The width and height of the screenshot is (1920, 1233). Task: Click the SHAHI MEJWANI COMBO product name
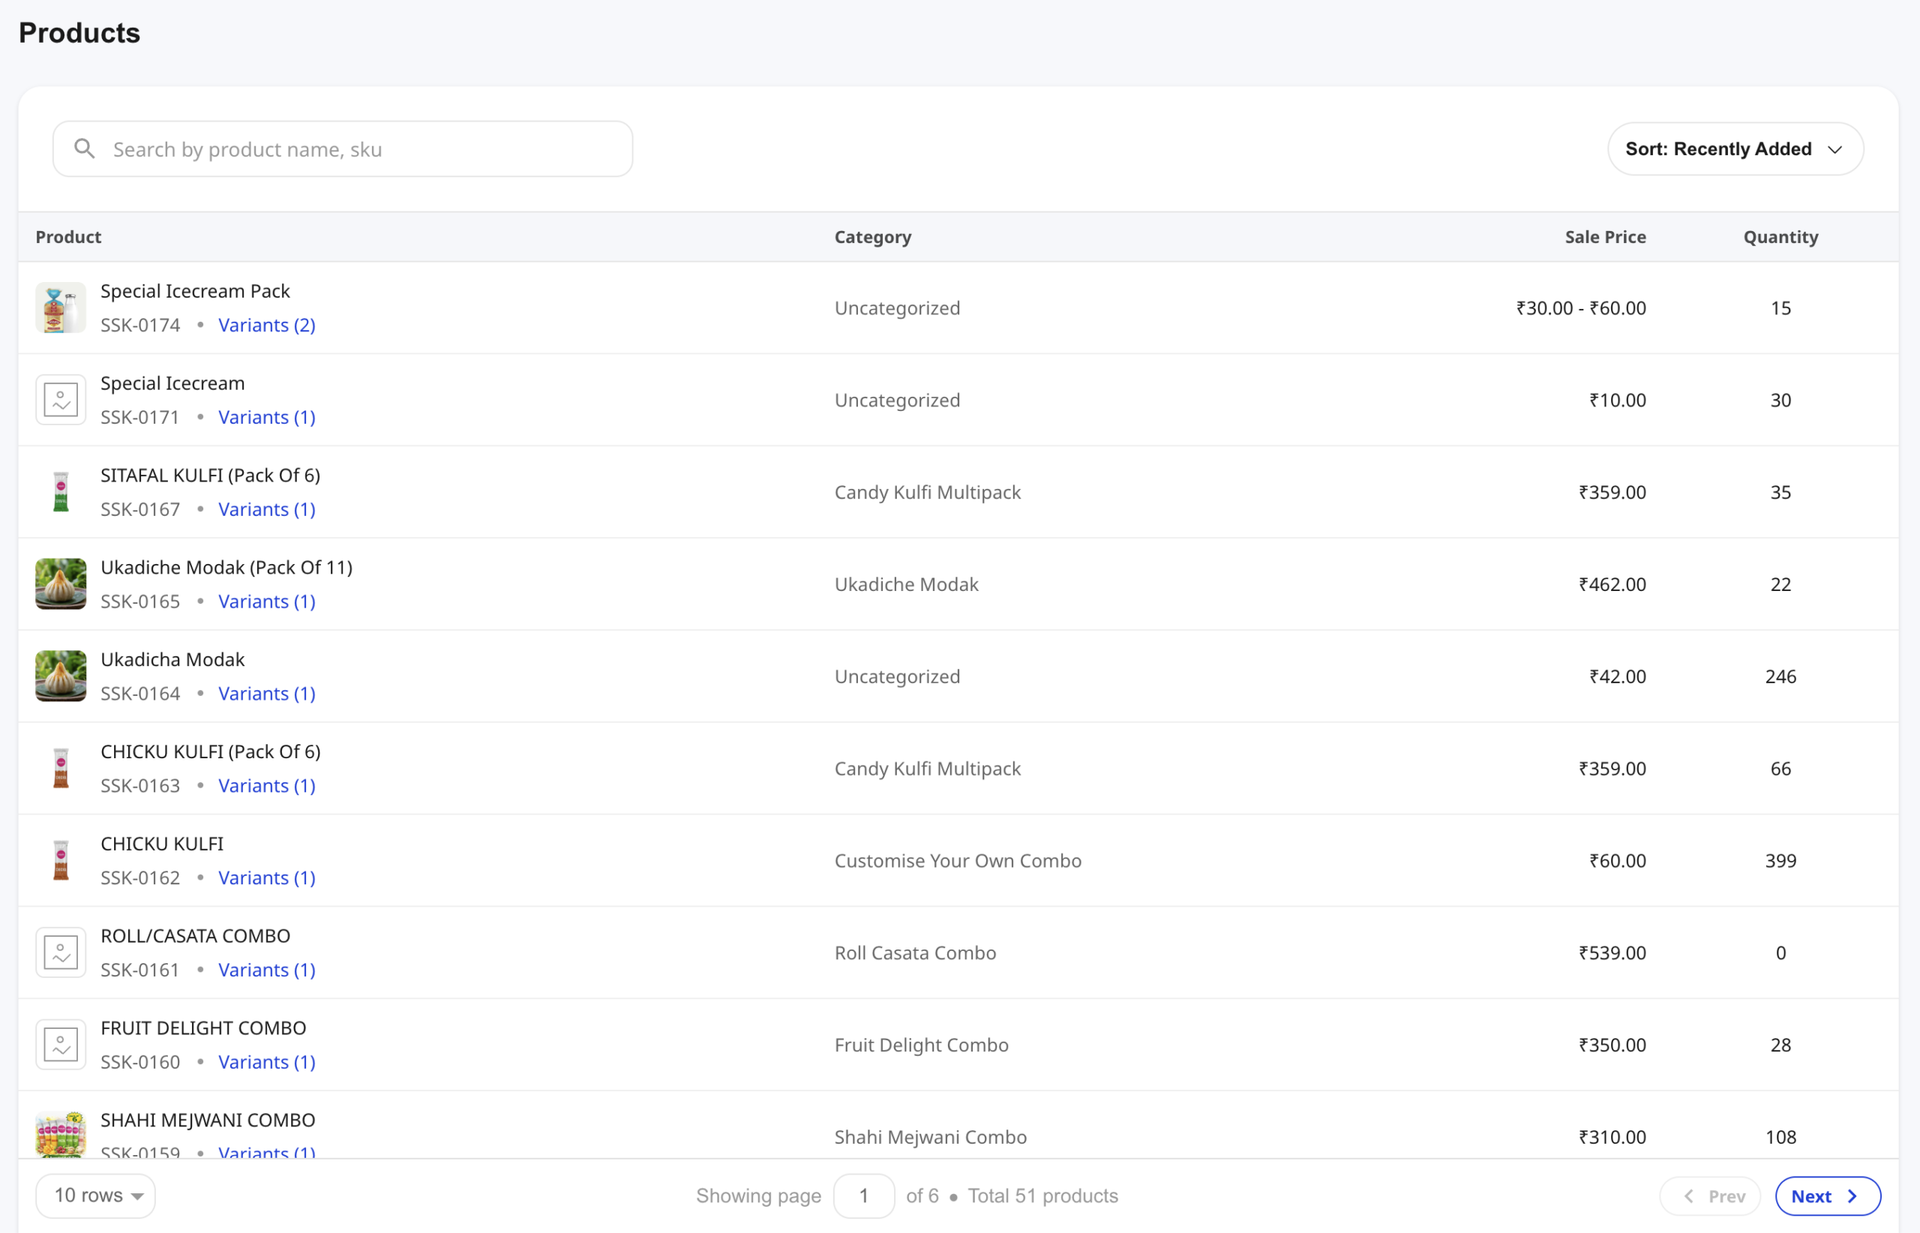[207, 1119]
